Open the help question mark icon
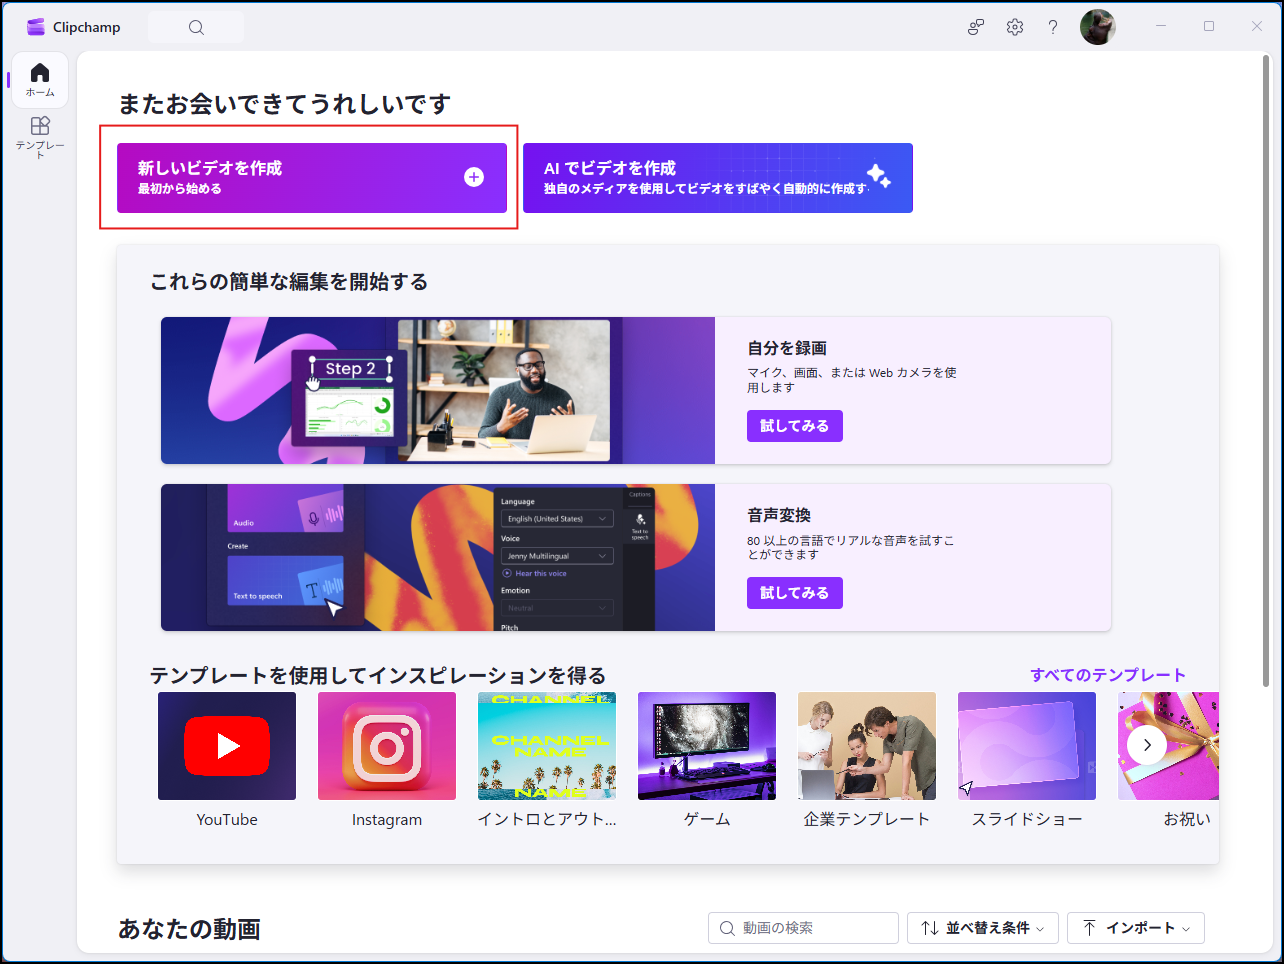The image size is (1284, 964). tap(1053, 27)
